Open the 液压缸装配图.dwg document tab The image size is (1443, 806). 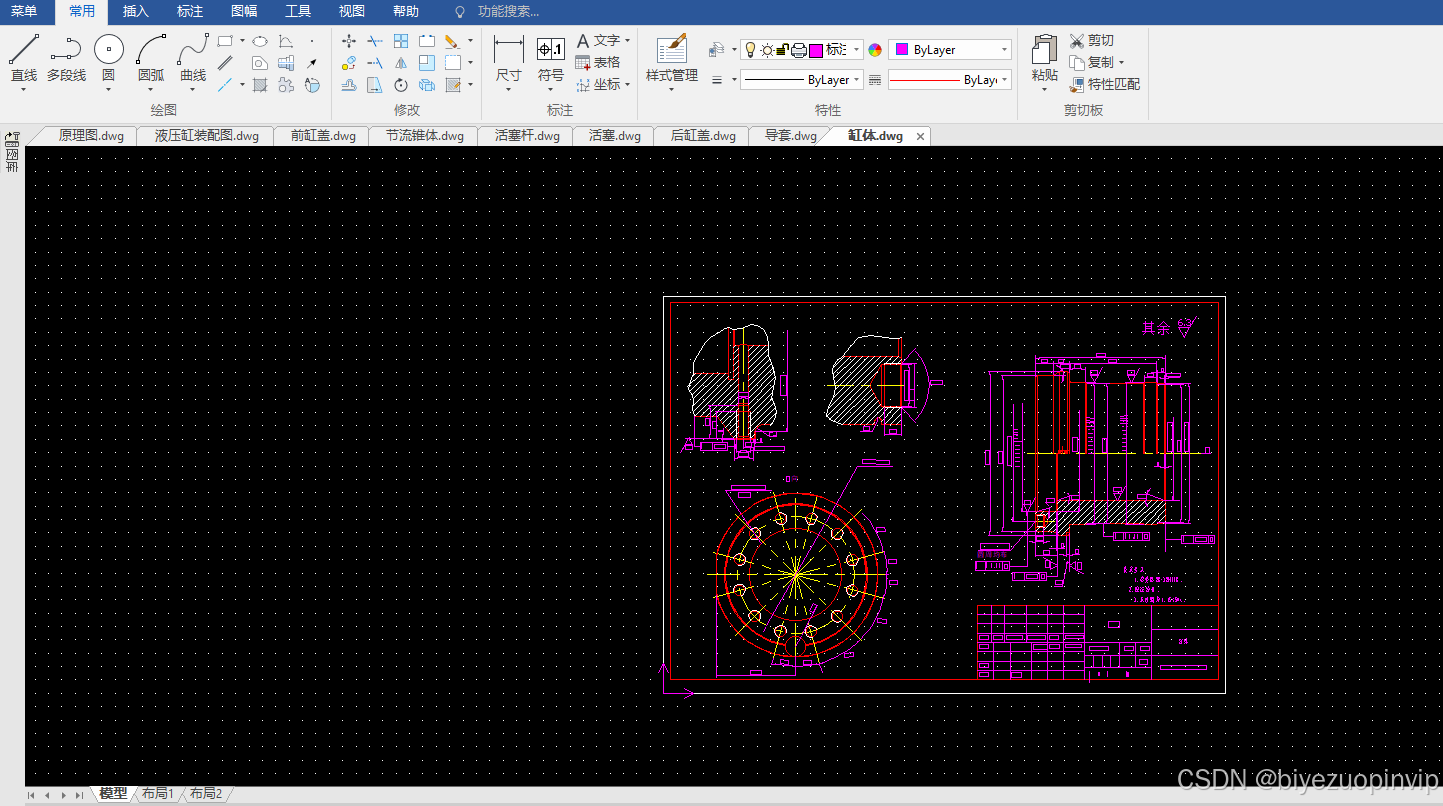(206, 136)
